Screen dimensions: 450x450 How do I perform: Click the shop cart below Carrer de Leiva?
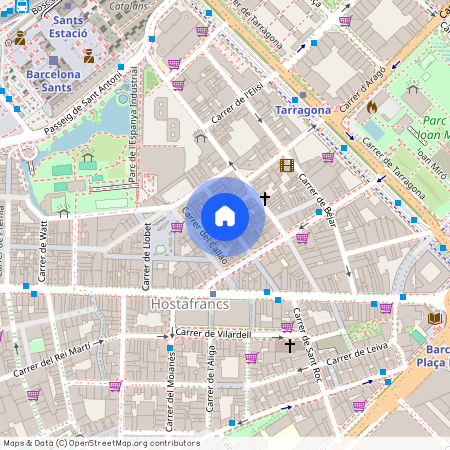coord(359,406)
